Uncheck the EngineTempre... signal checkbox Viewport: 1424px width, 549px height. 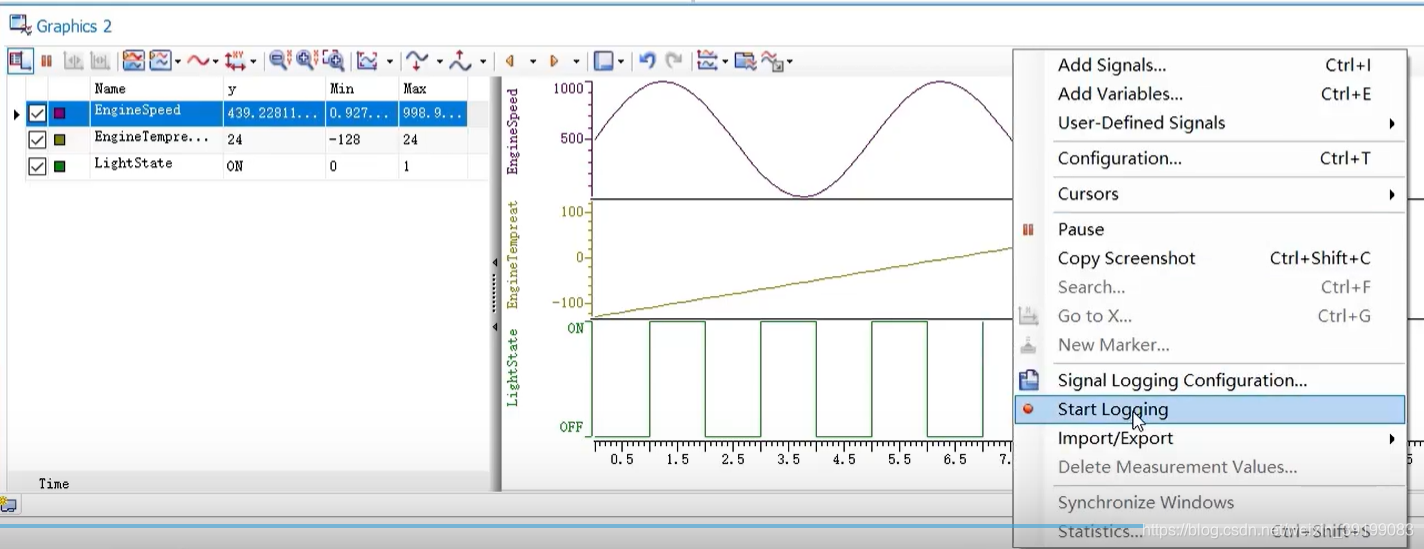click(x=37, y=140)
